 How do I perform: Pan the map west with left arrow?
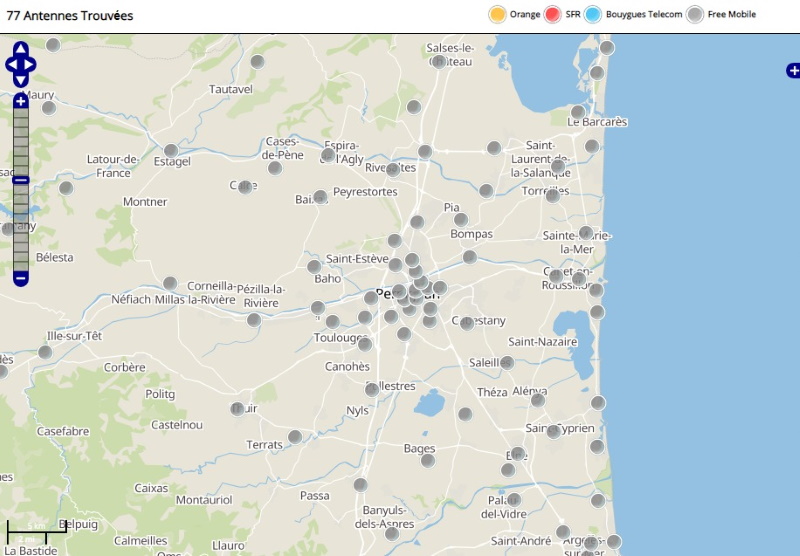click(10, 65)
